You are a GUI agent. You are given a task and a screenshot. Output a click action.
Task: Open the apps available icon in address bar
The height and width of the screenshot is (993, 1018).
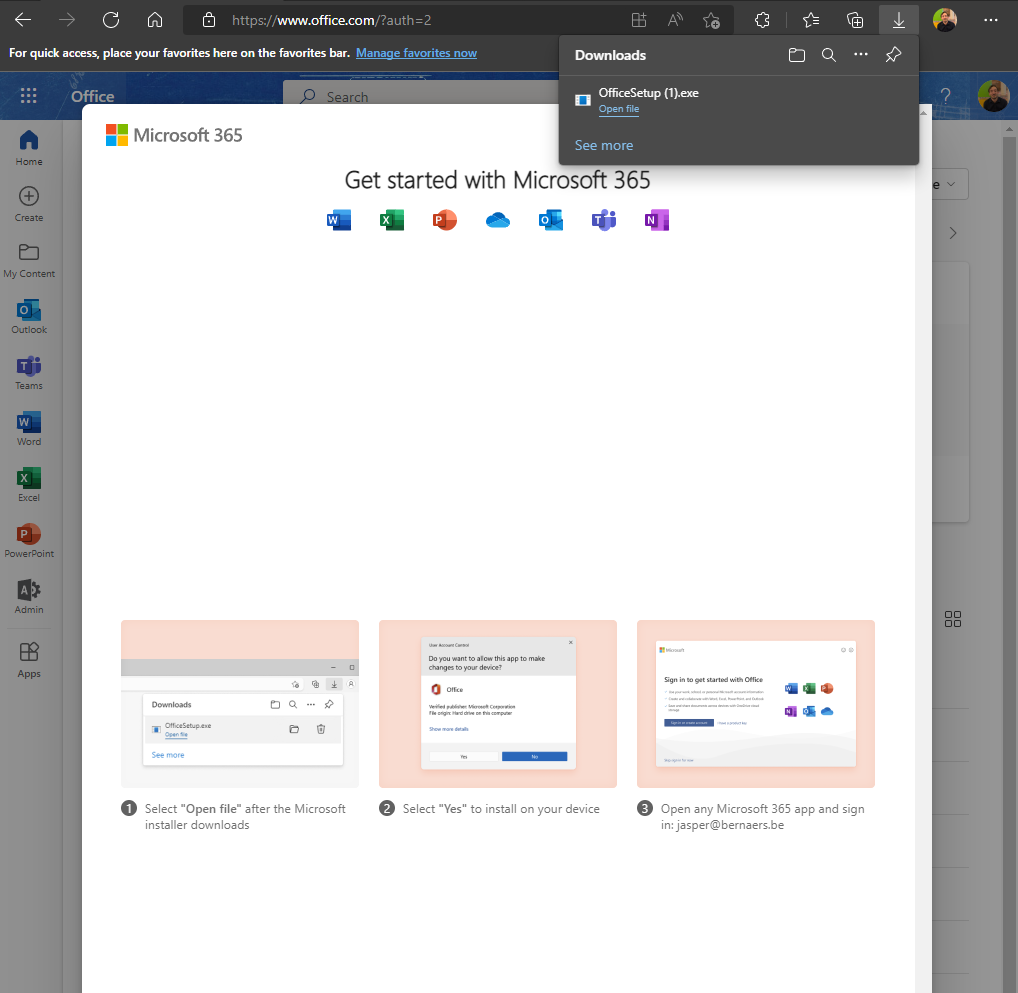coord(639,20)
